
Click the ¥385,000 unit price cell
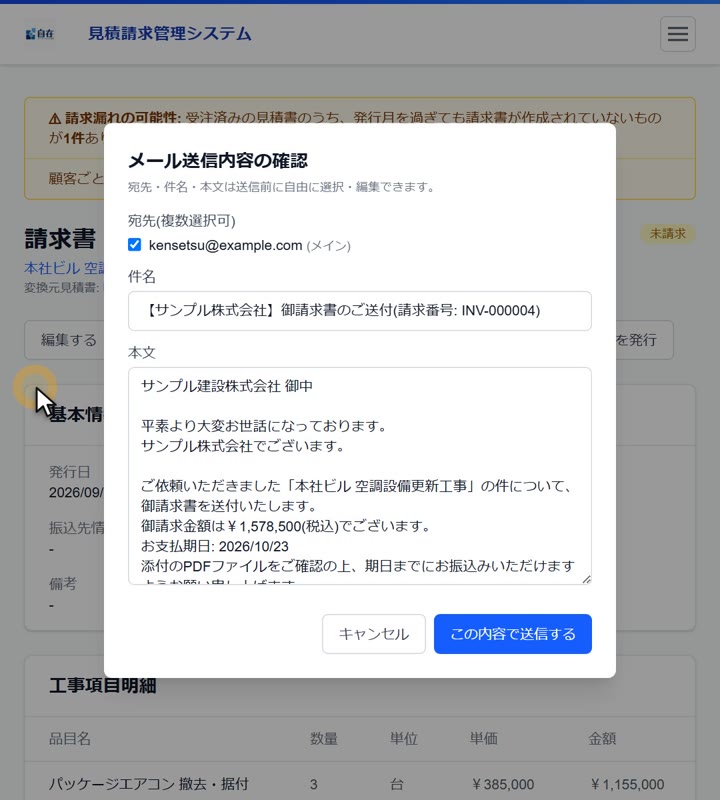tap(503, 784)
